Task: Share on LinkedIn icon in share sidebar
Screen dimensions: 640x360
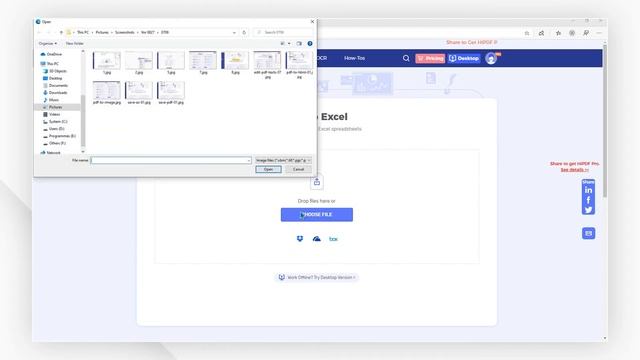Action: pos(588,190)
